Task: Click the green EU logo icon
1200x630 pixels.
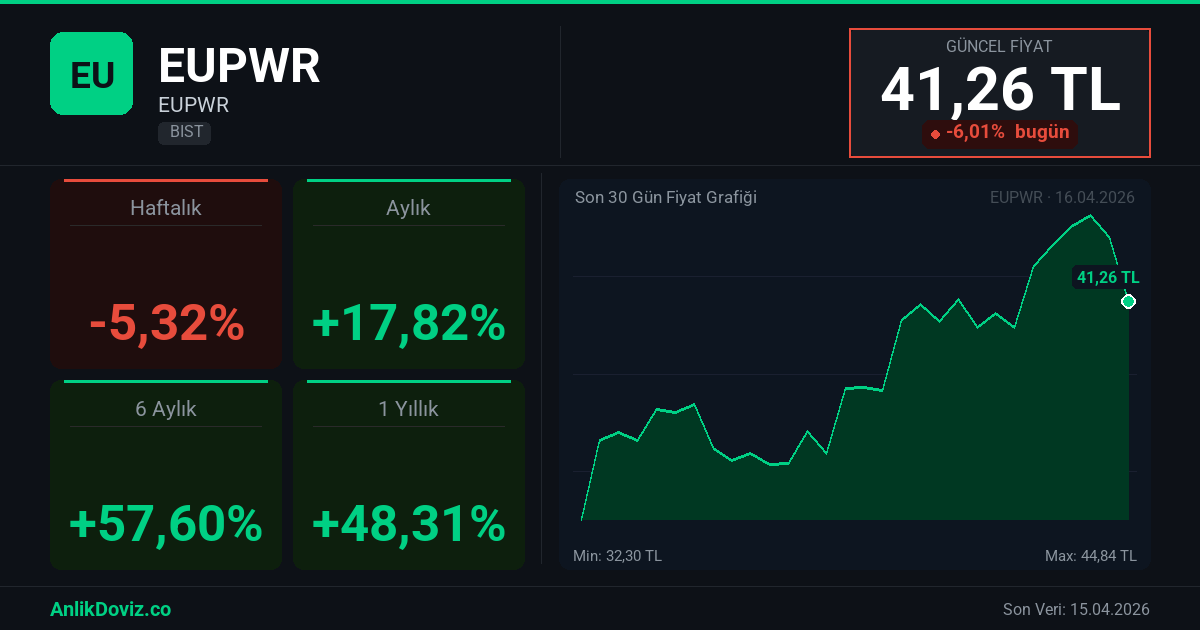Action: (x=91, y=73)
